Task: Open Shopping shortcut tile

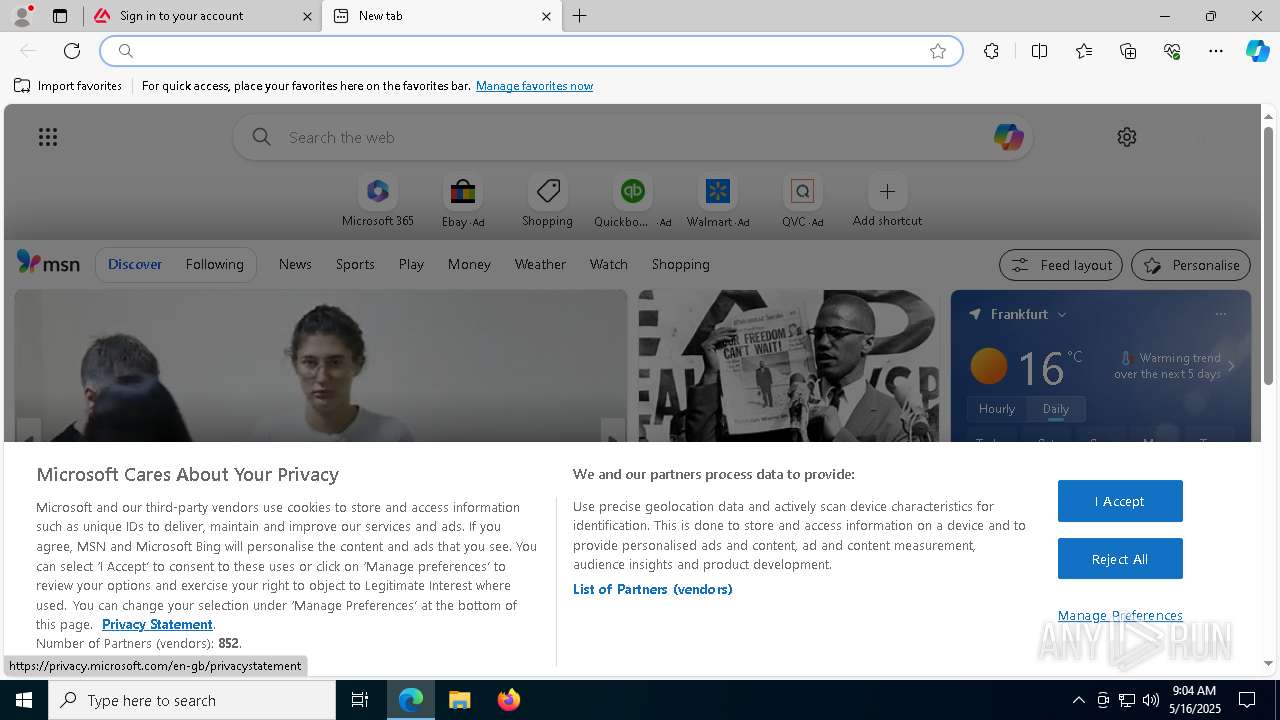Action: coord(547,201)
